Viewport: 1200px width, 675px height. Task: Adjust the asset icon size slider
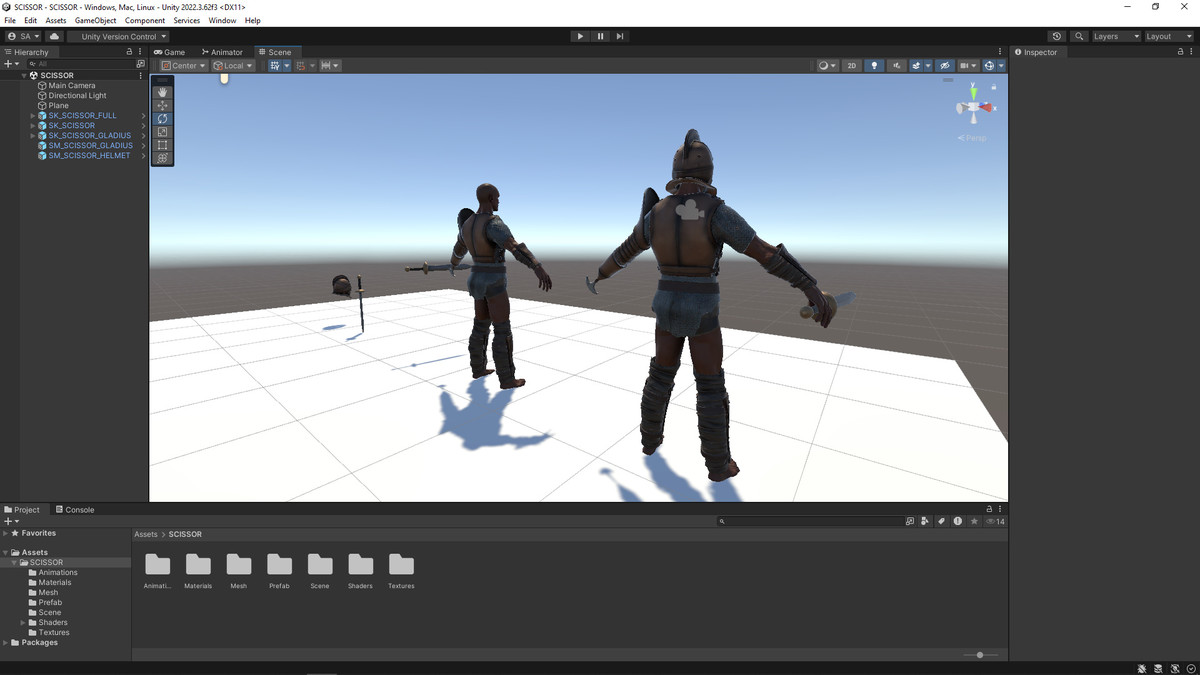coord(979,655)
